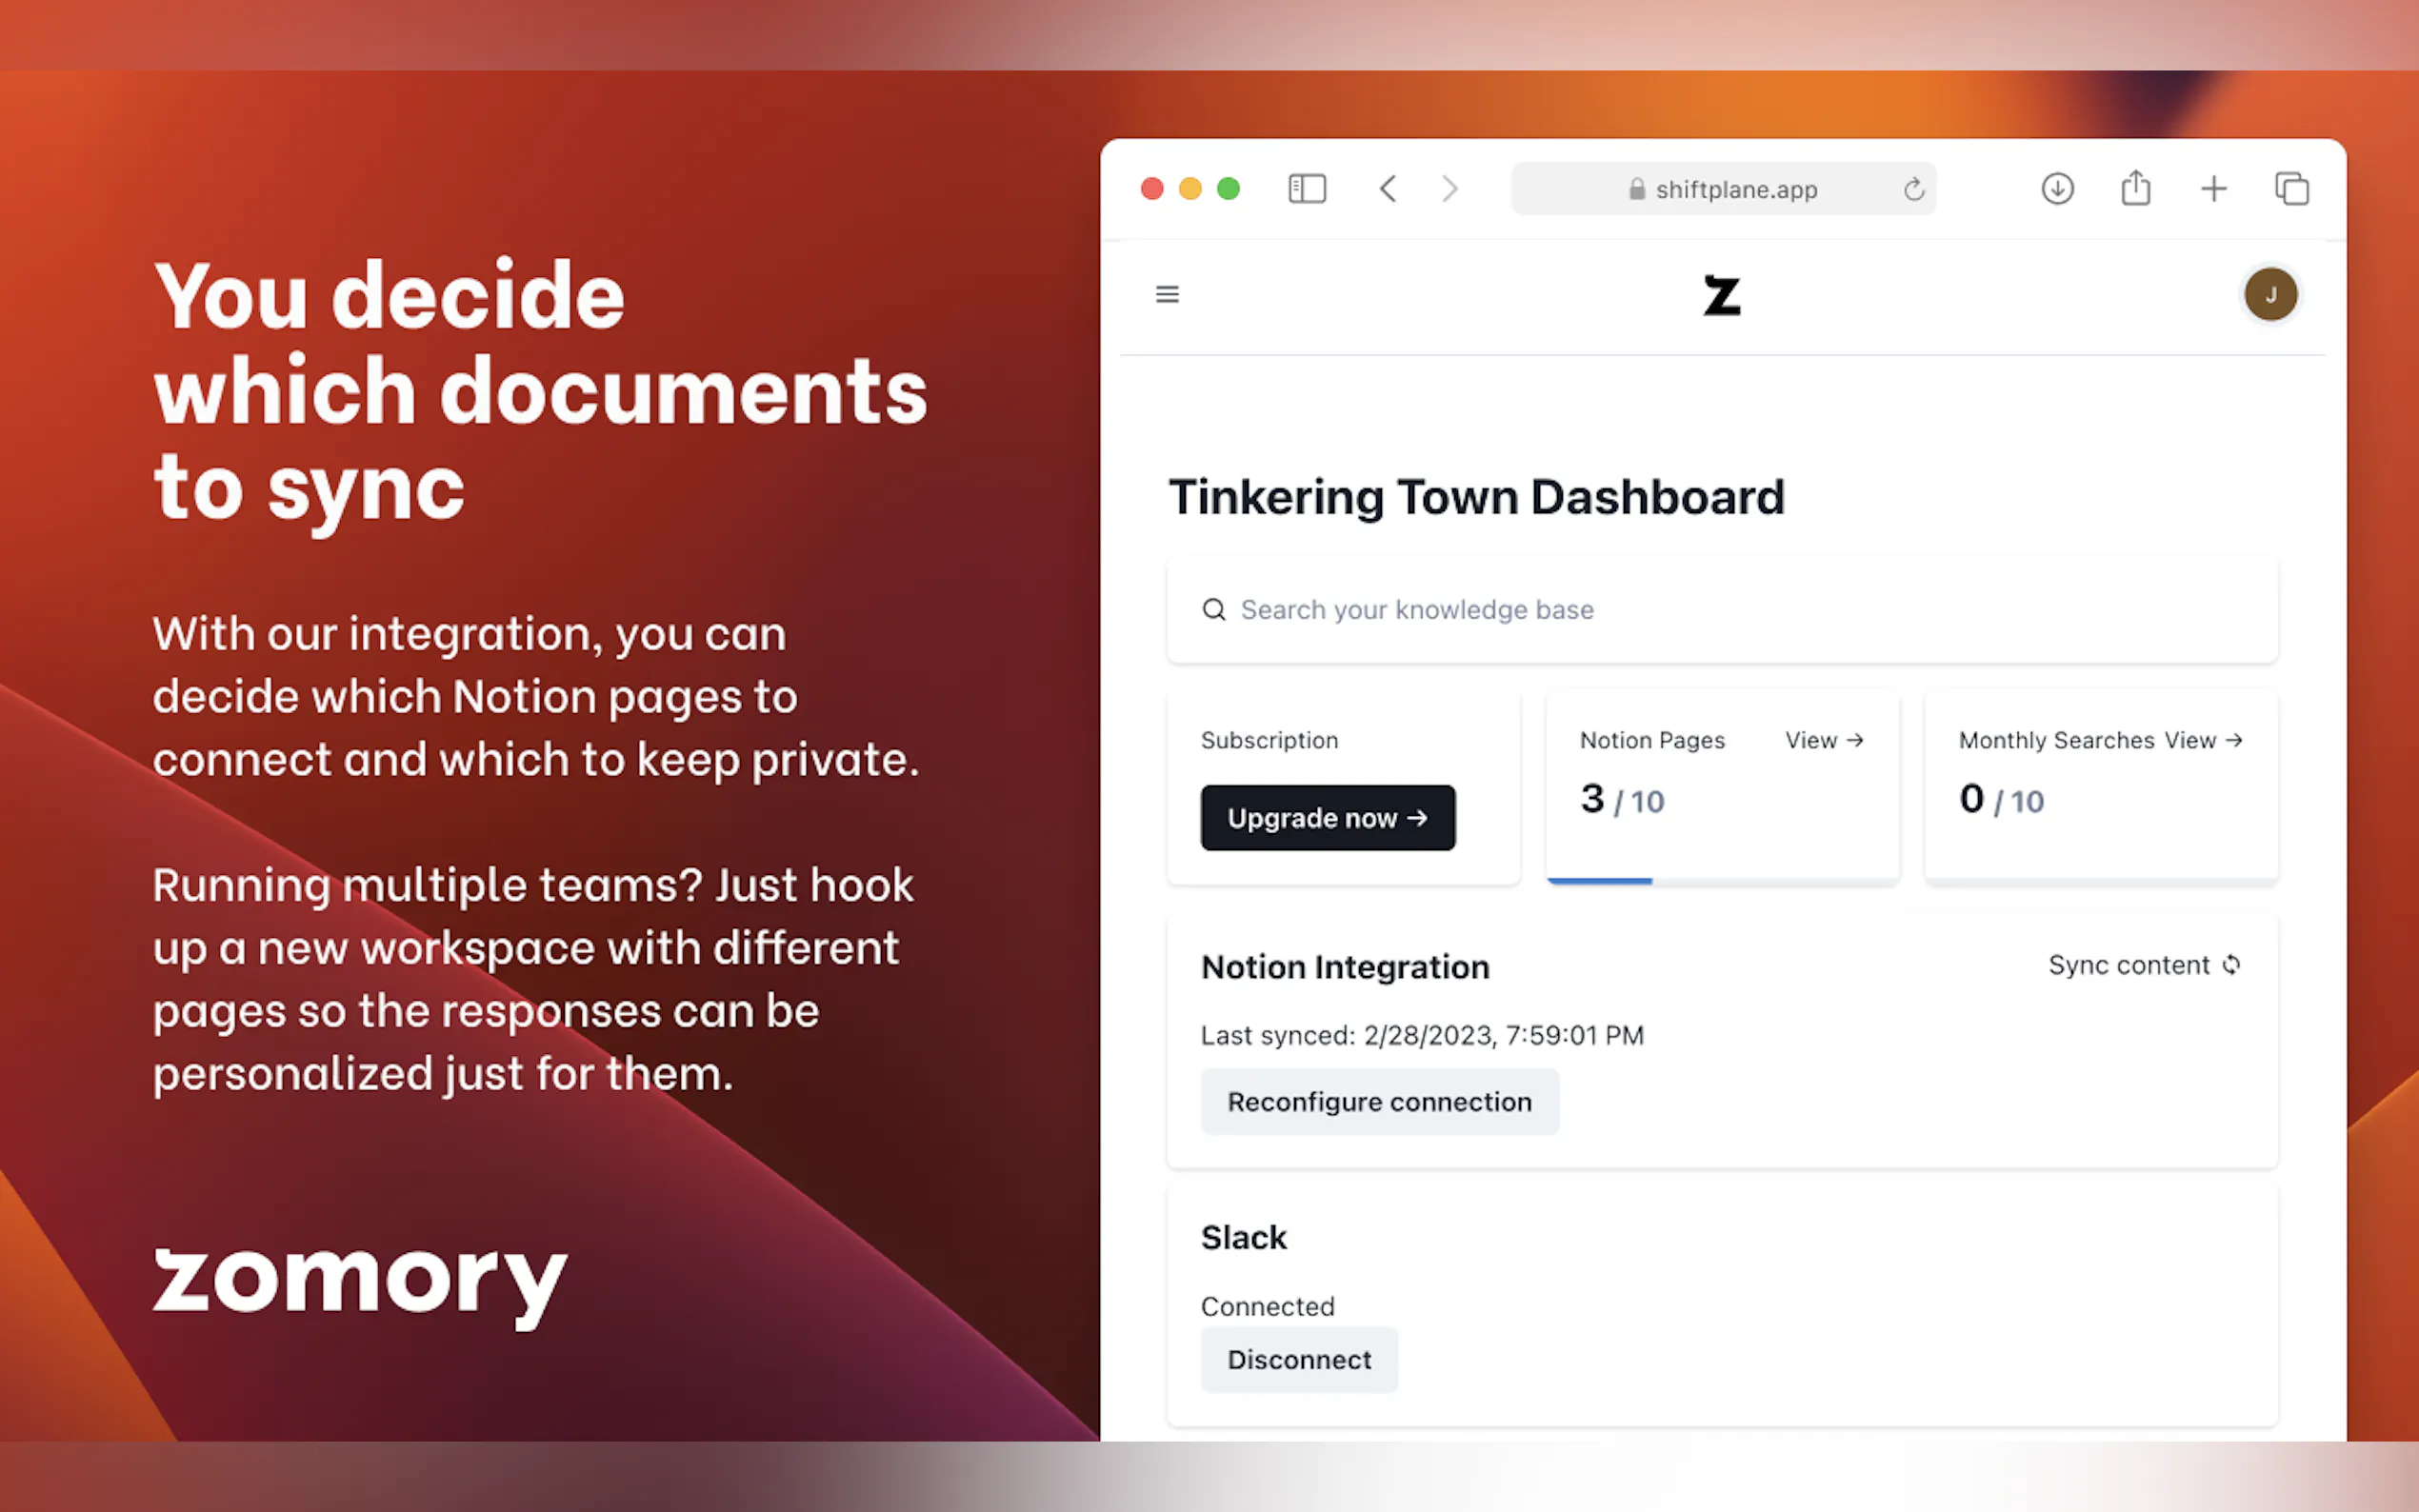Click the knowledge base search field

pos(1720,610)
